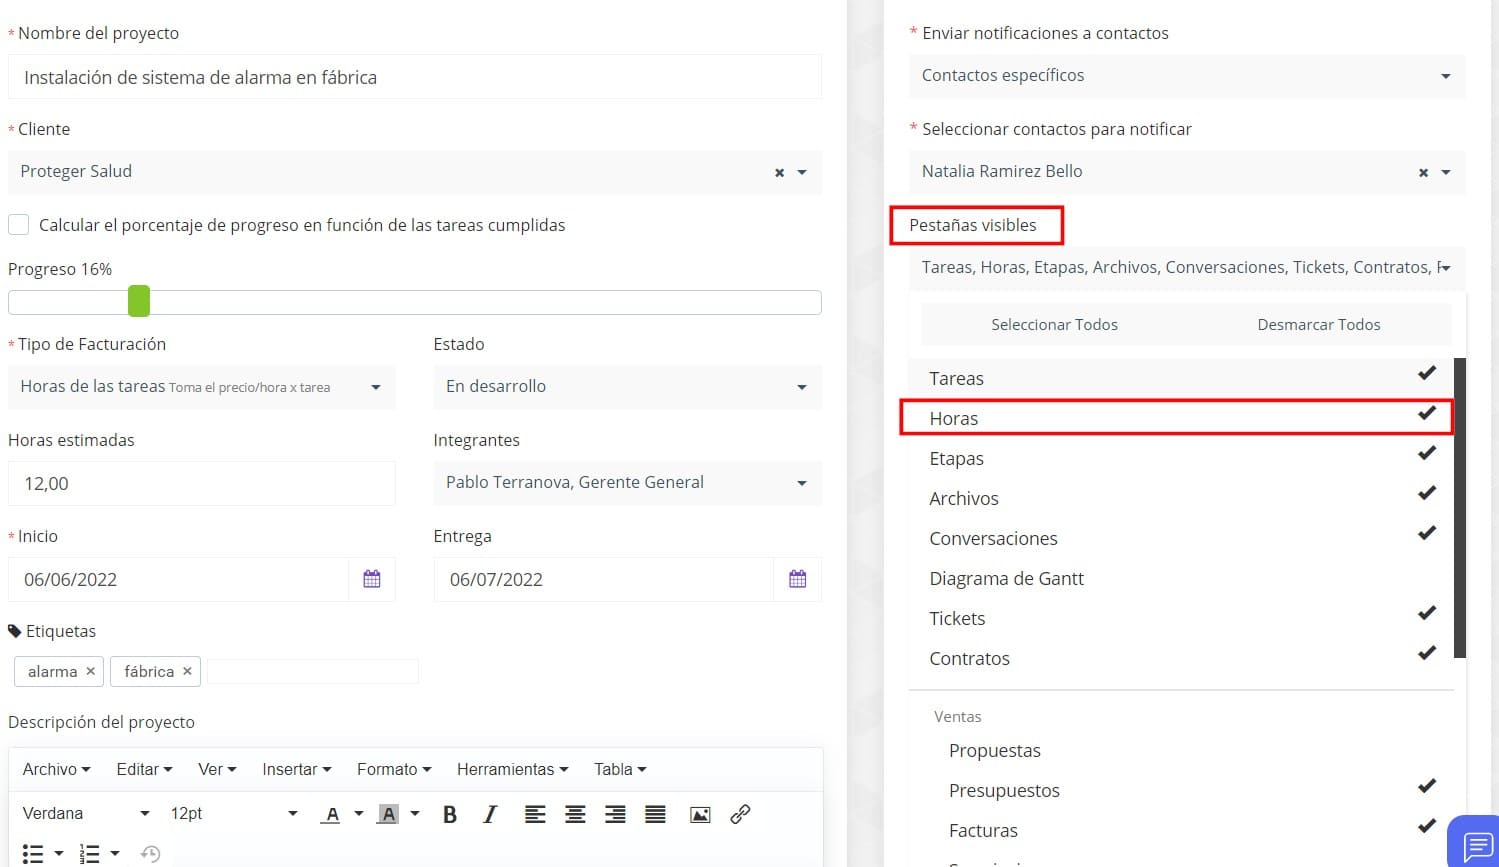Uncheck Conversaciones in visible tabs list
The image size is (1499, 867).
point(1181,538)
